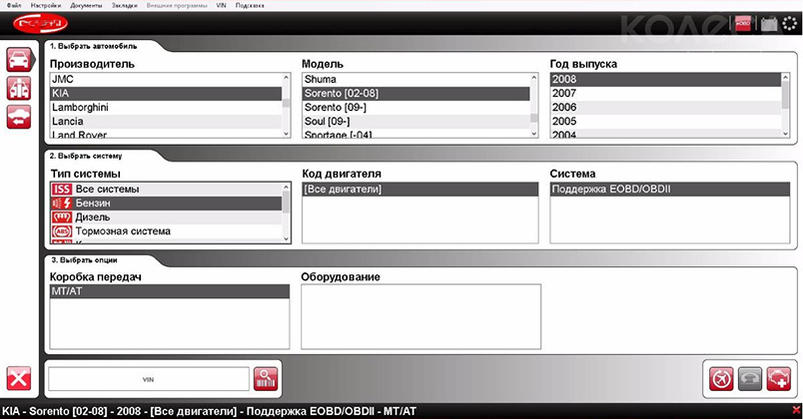Click the glow plug icon beside Дизель
The height and width of the screenshot is (419, 803).
61,217
